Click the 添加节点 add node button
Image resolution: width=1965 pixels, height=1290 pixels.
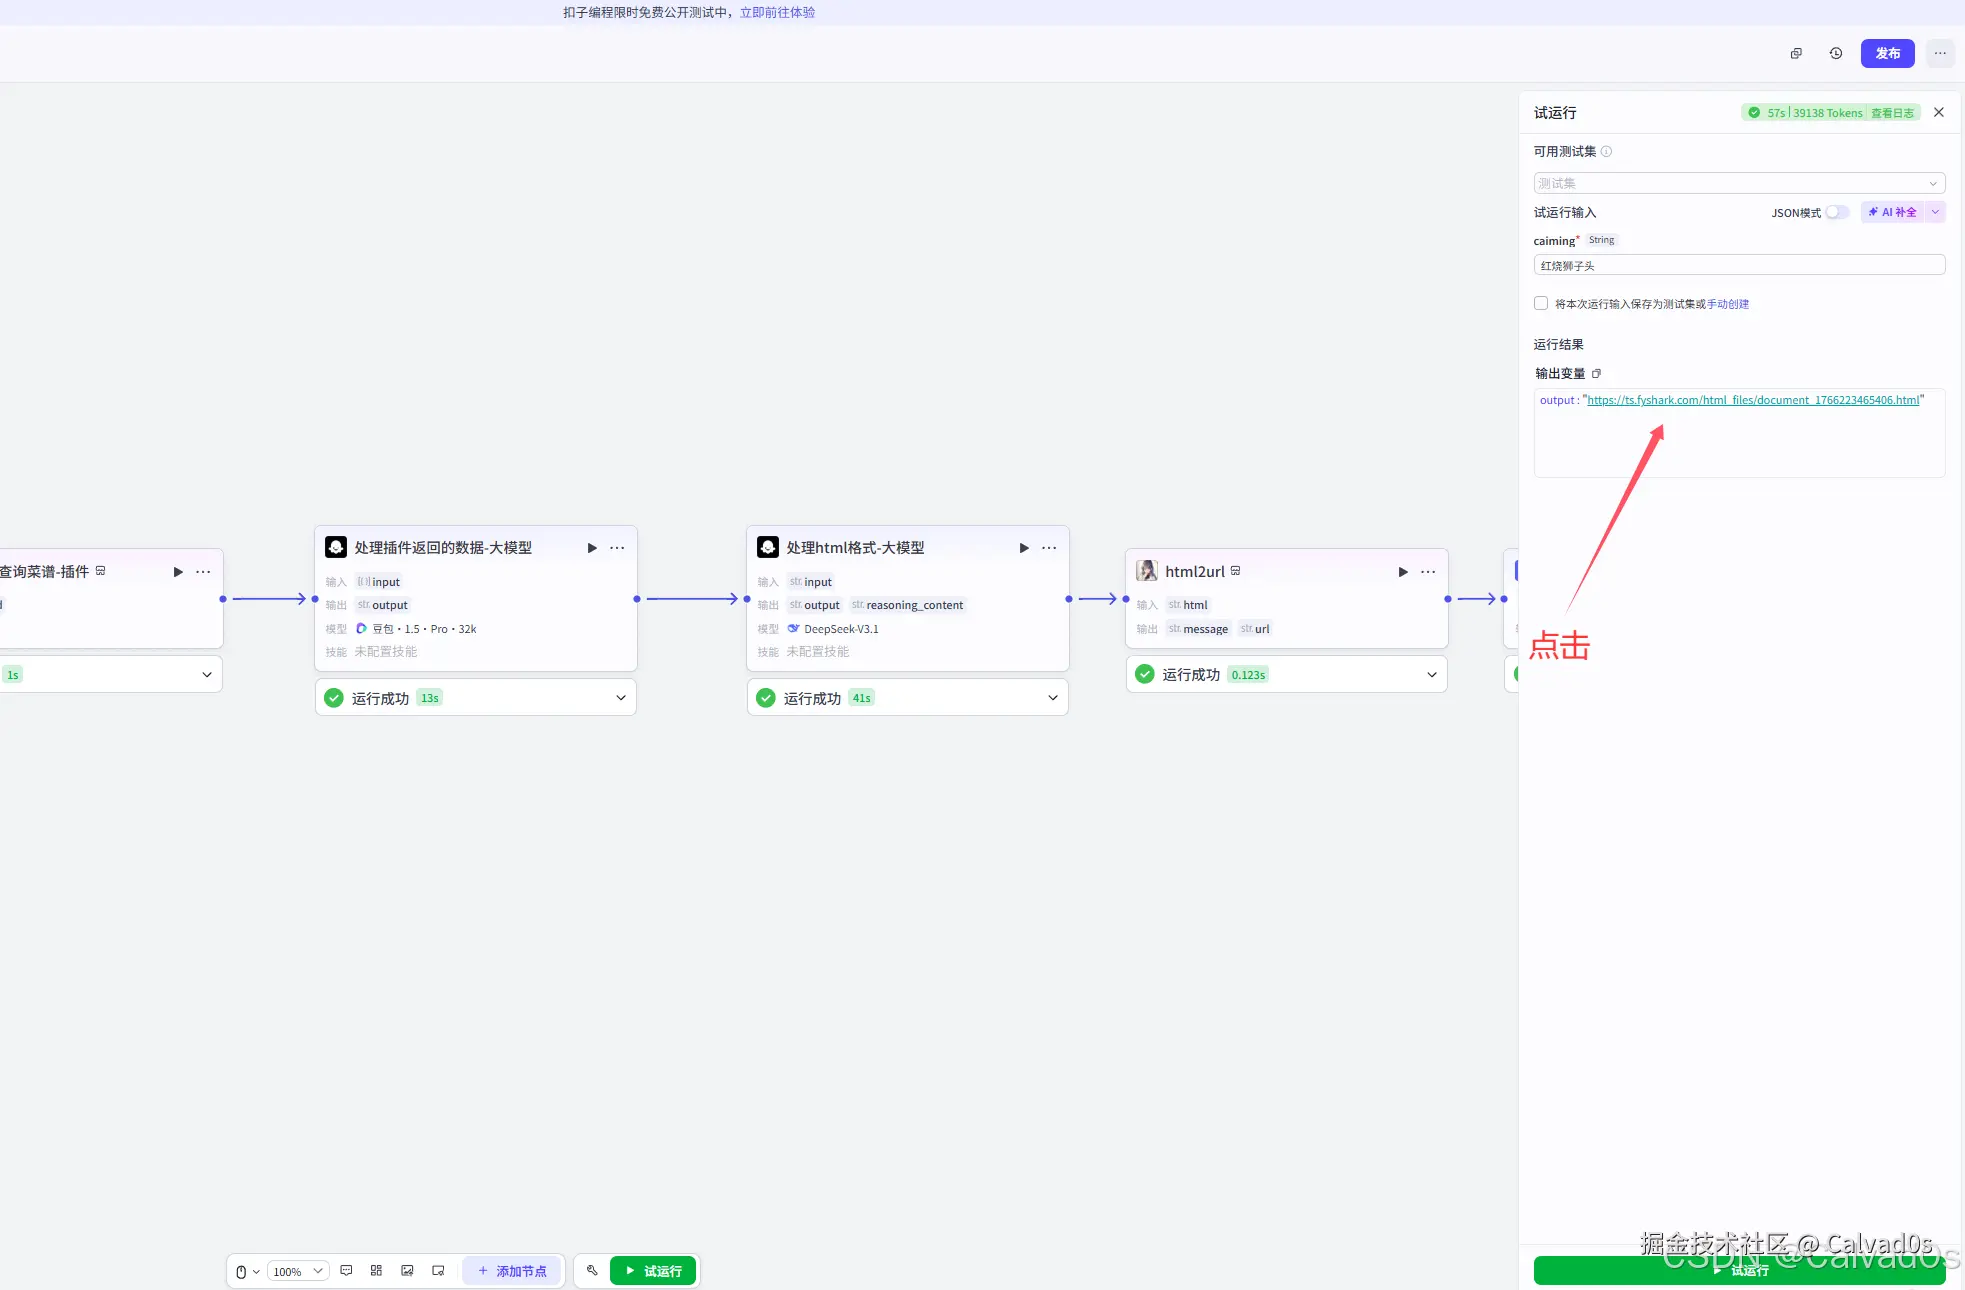tap(512, 1271)
